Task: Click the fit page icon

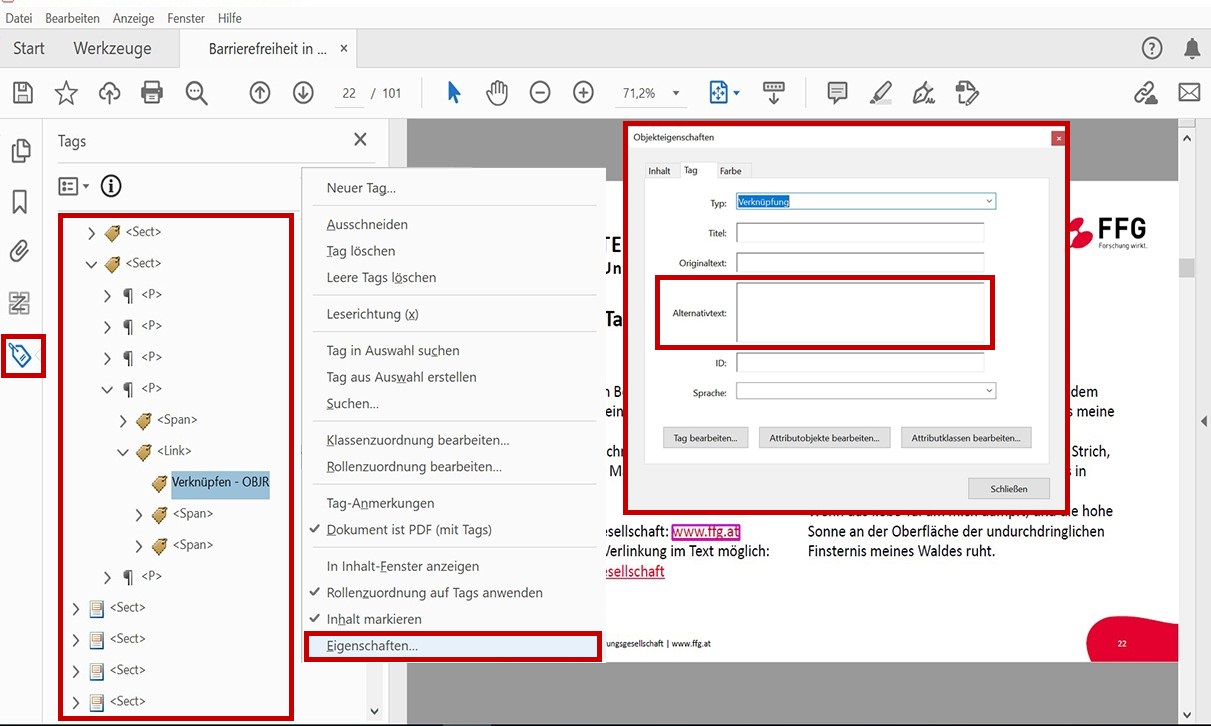Action: [719, 93]
